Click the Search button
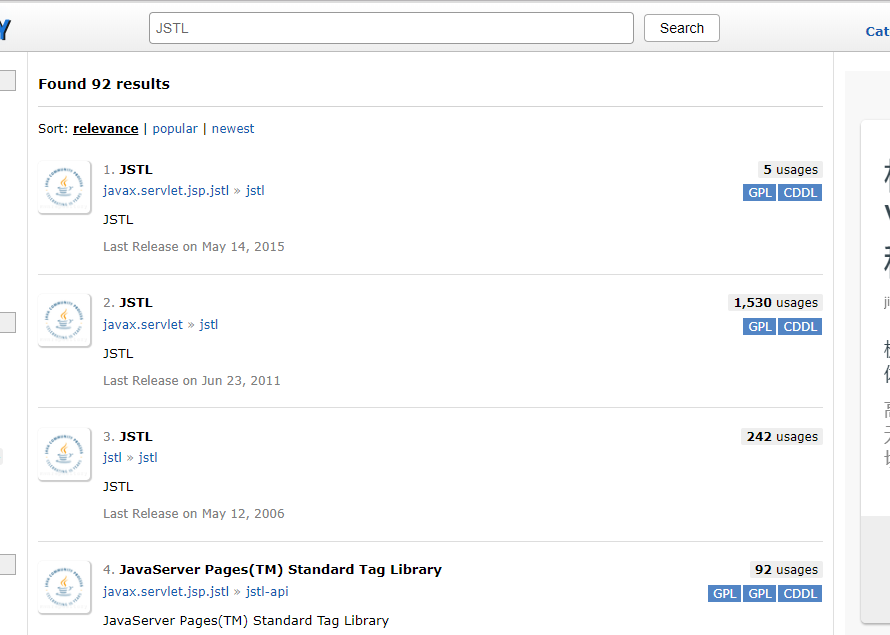Viewport: 890px width, 635px height. 681,28
